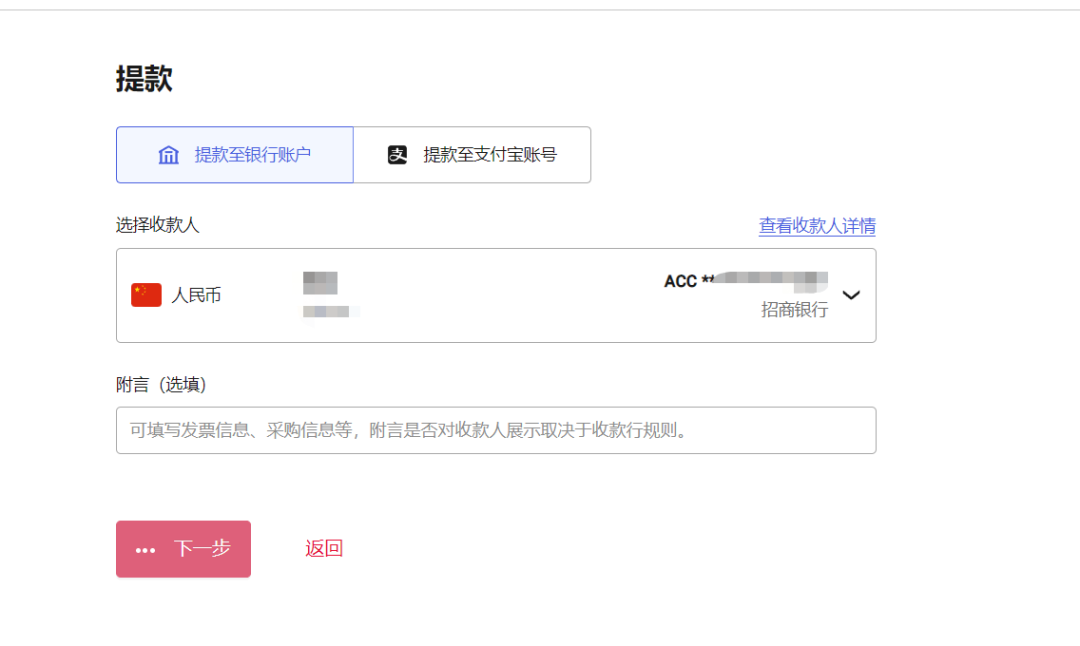Click the 选择收款人 label
Screen dimensions: 1080x646
pyautogui.click(x=158, y=225)
